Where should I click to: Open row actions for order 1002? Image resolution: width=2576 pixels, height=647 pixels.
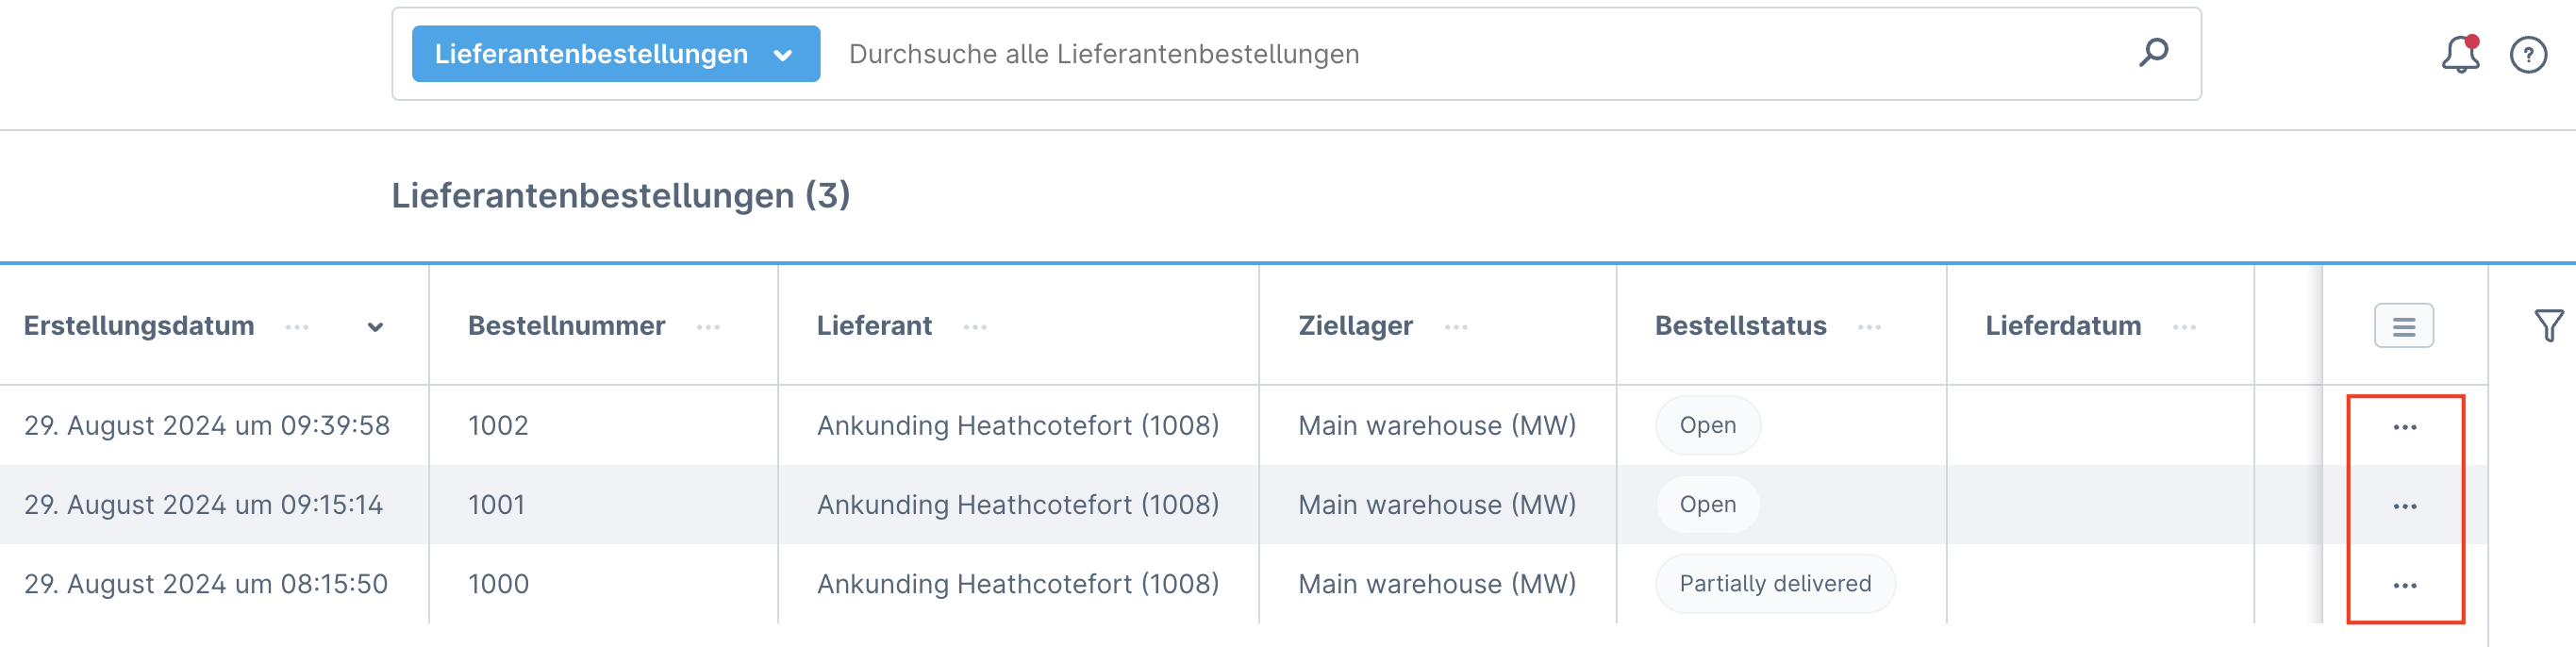2404,425
